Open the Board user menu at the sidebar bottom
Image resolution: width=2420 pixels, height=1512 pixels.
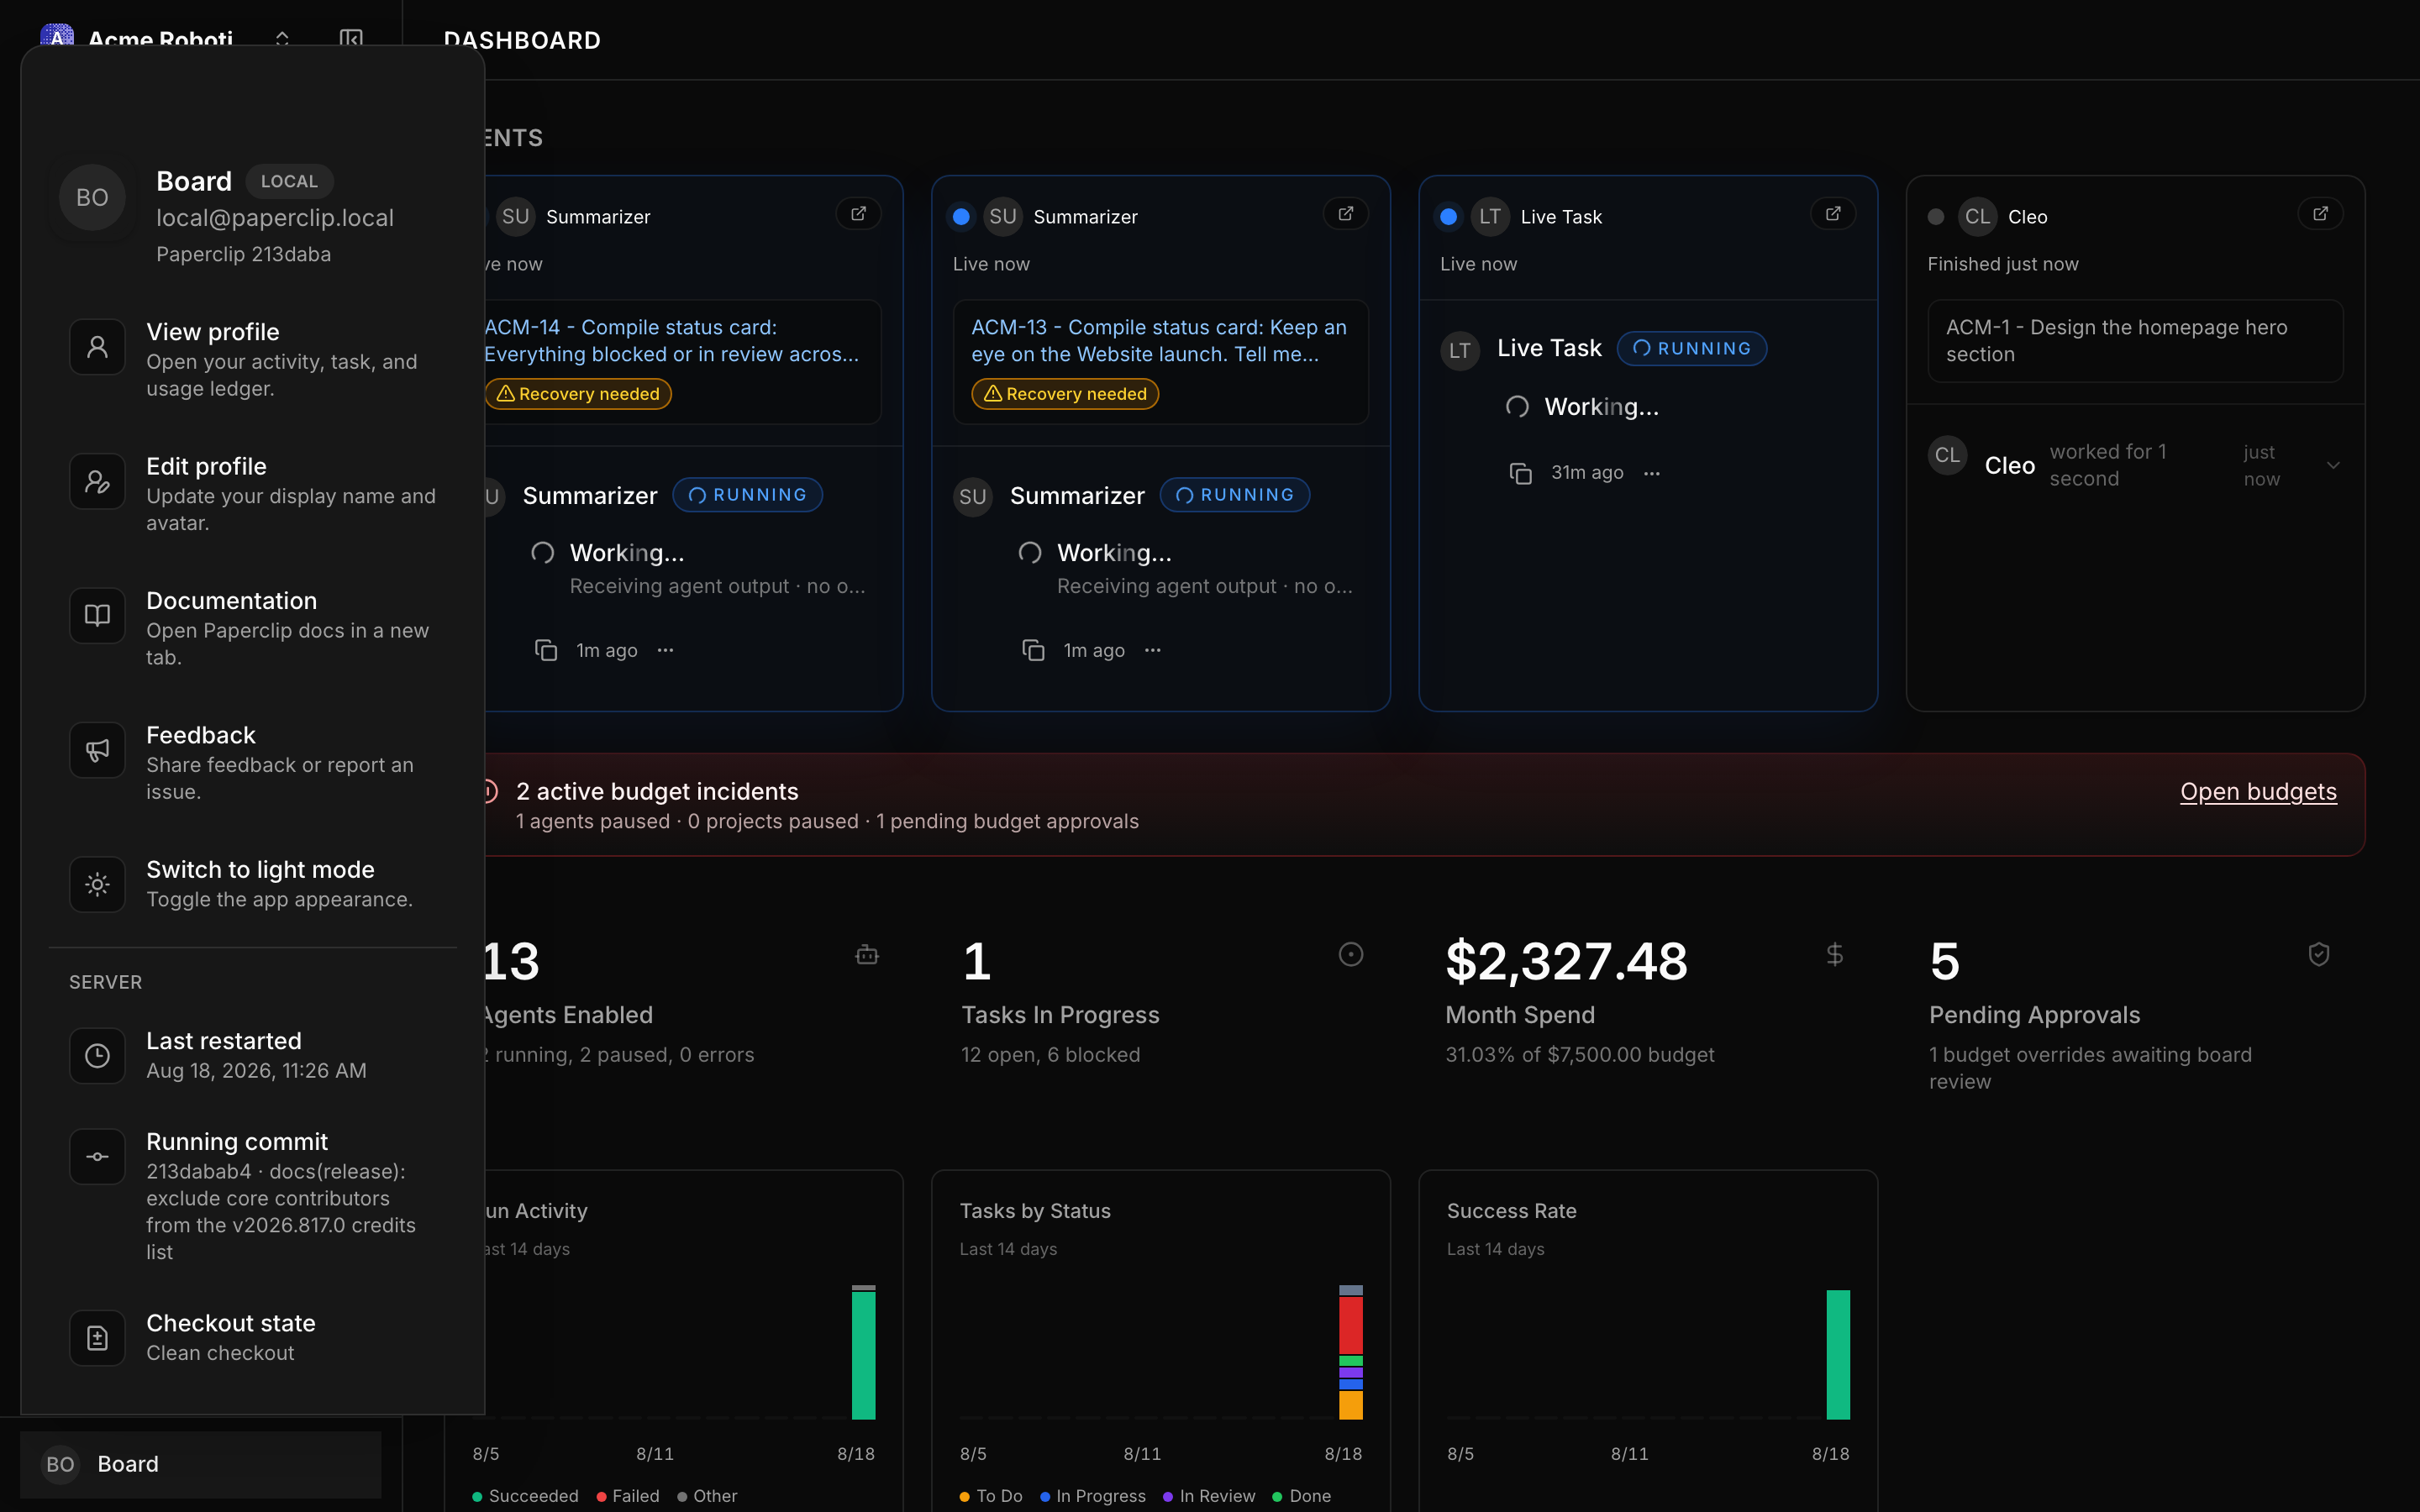pyautogui.click(x=201, y=1464)
